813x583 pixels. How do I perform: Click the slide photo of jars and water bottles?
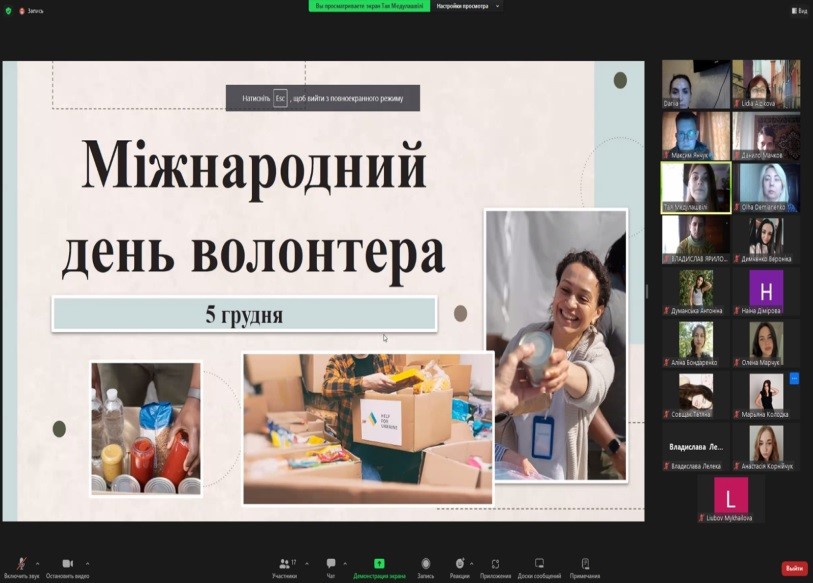(x=146, y=428)
